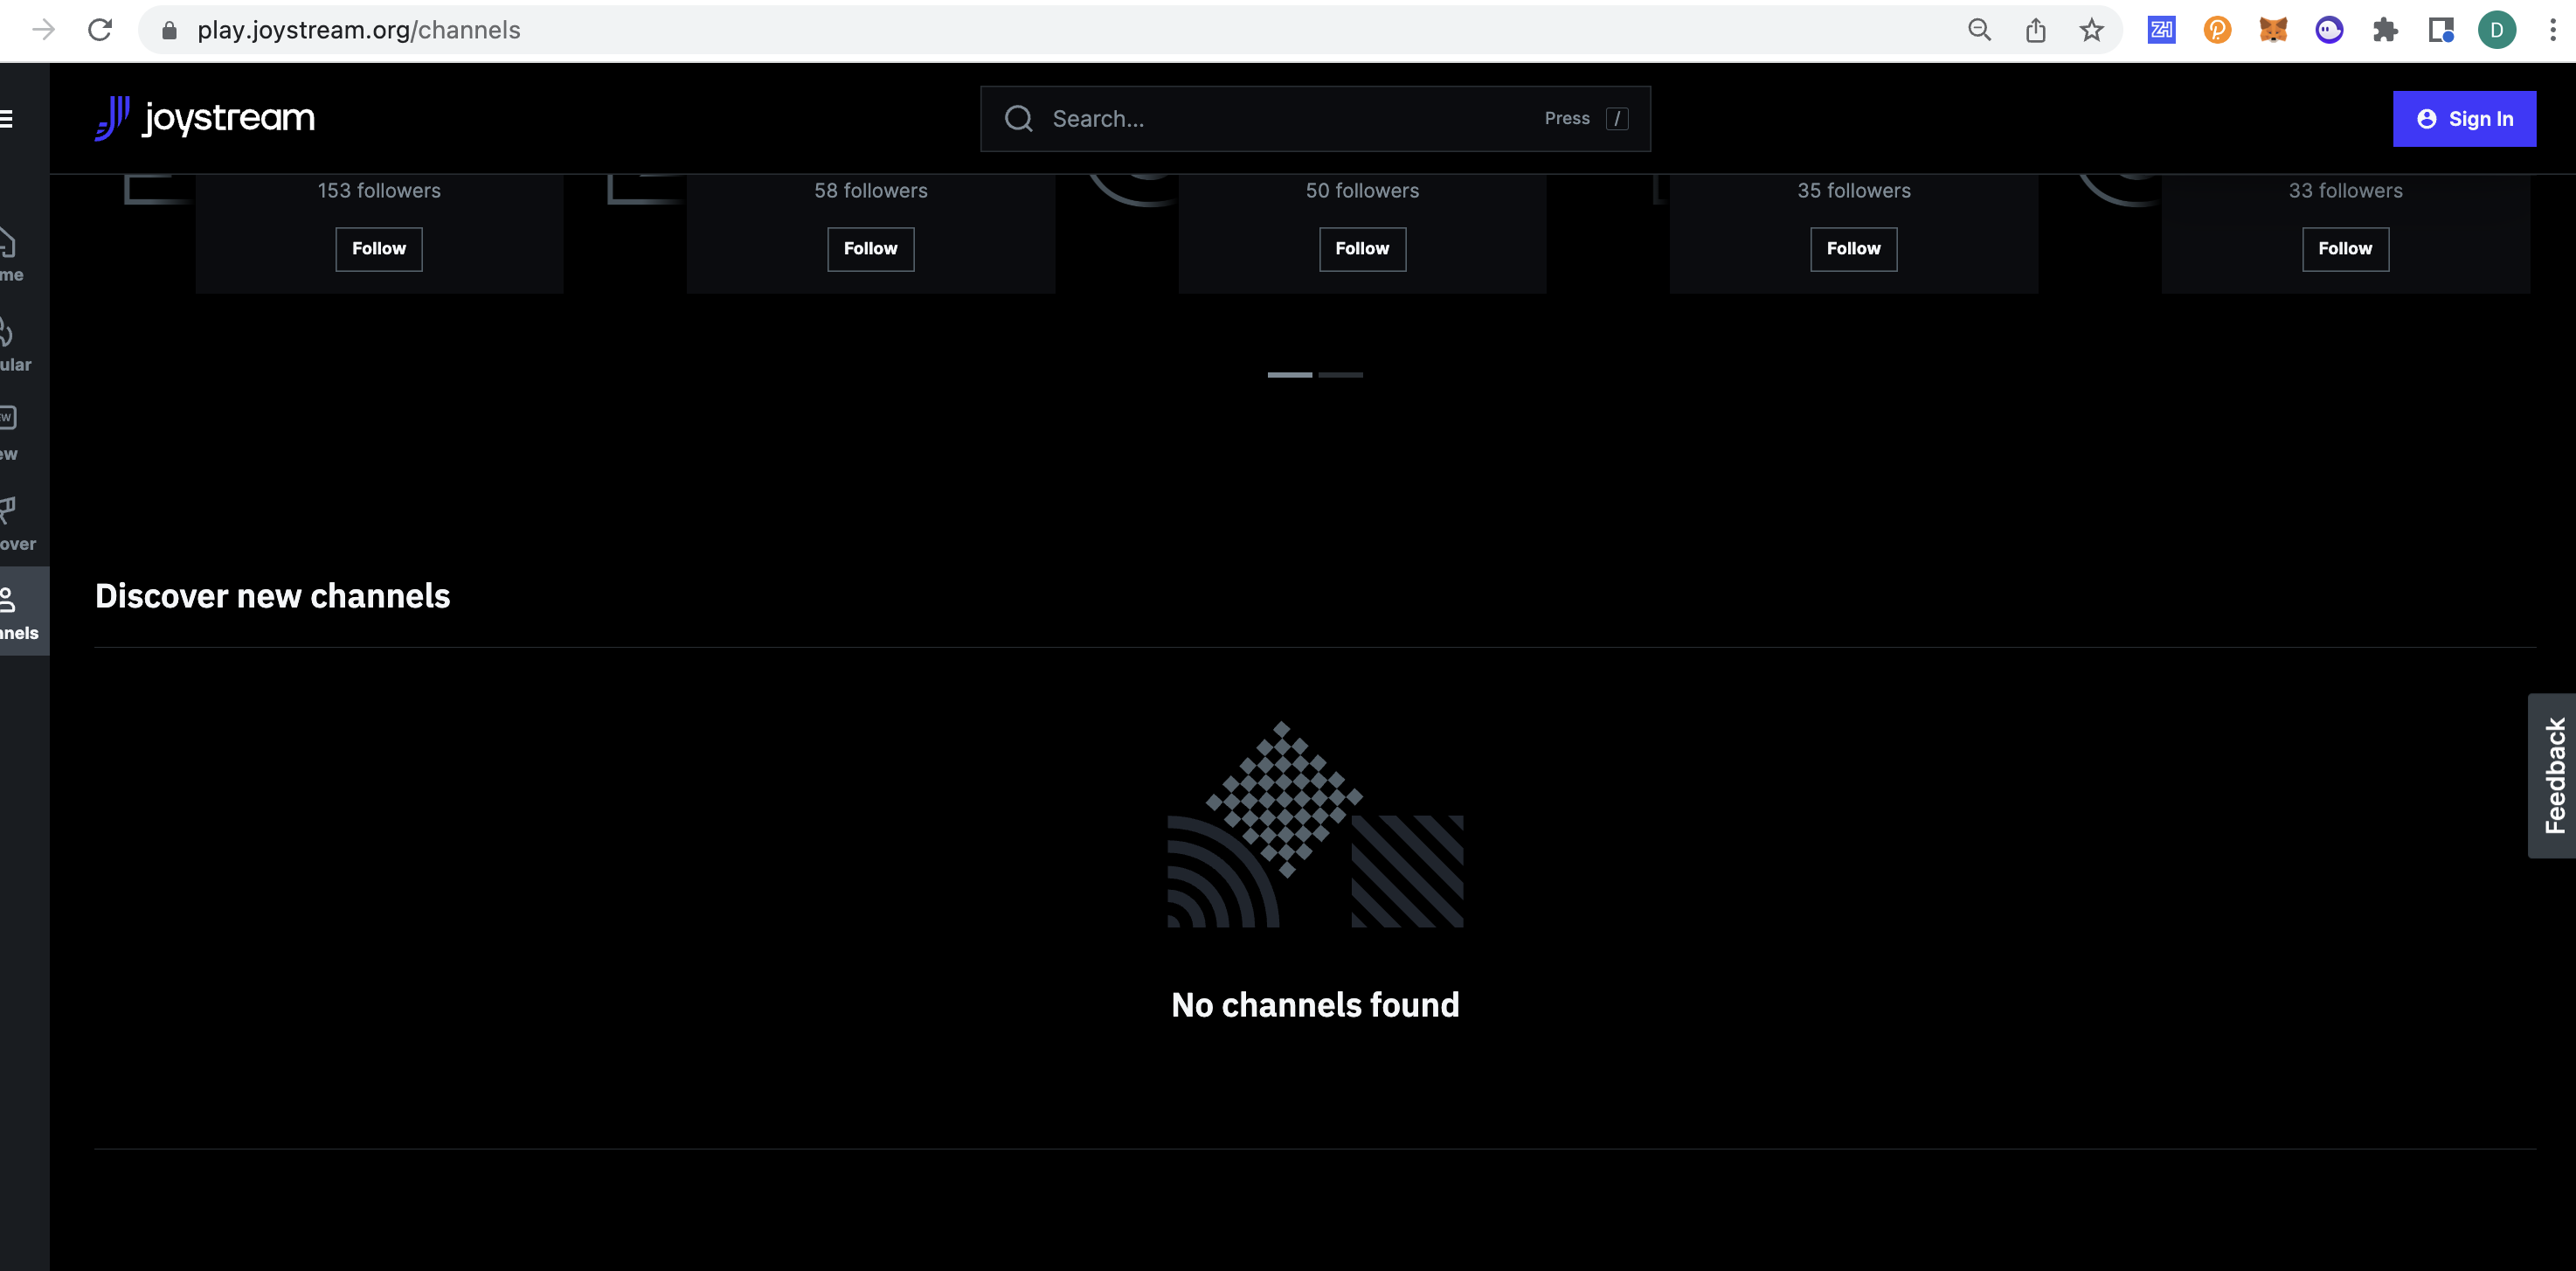This screenshot has height=1271, width=2576.
Task: Open Chrome three-dot menu
Action: [2553, 30]
